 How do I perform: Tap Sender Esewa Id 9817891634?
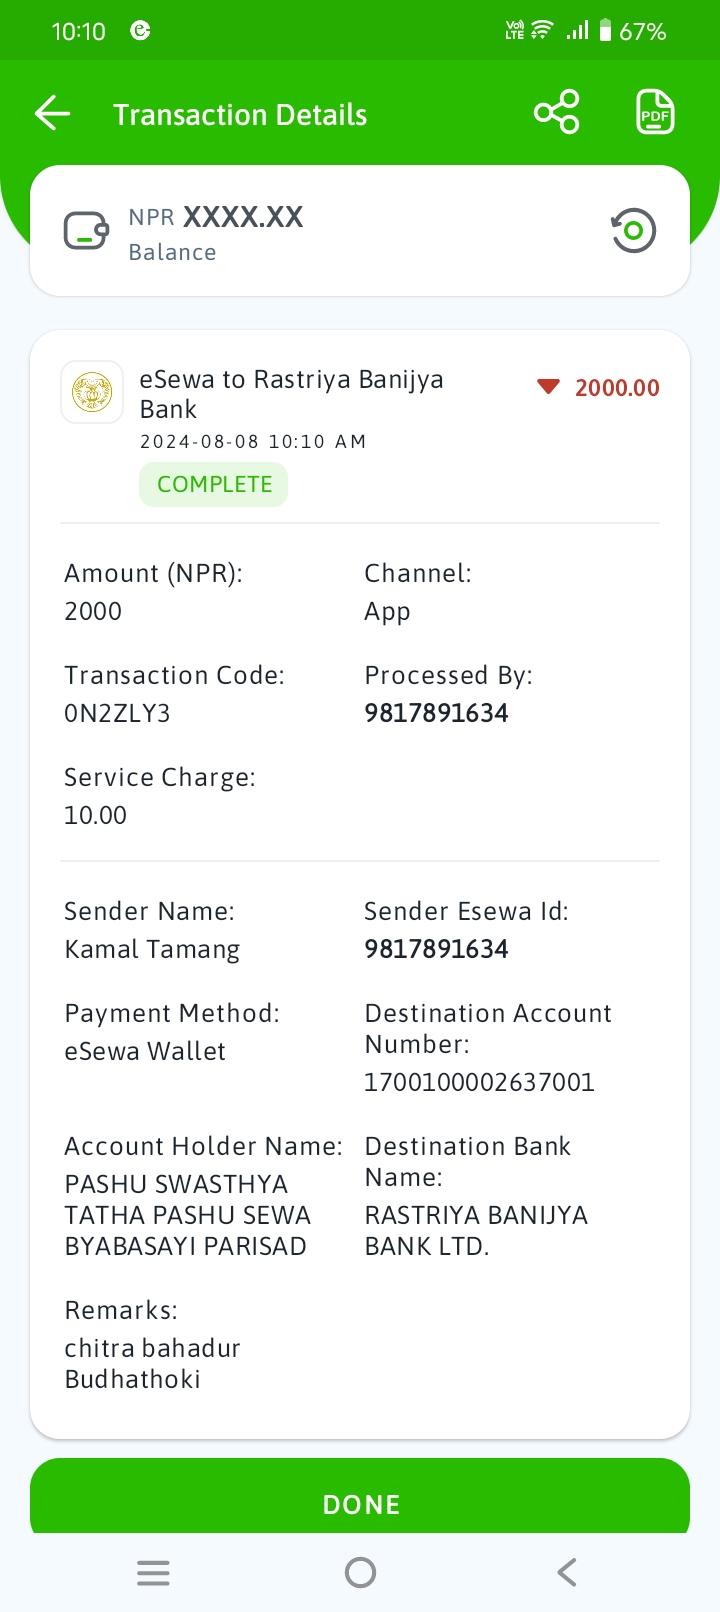coord(436,949)
